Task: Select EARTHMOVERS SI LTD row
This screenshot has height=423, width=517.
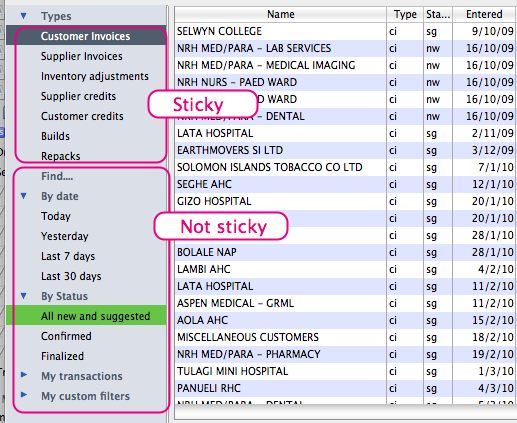Action: pyautogui.click(x=346, y=150)
